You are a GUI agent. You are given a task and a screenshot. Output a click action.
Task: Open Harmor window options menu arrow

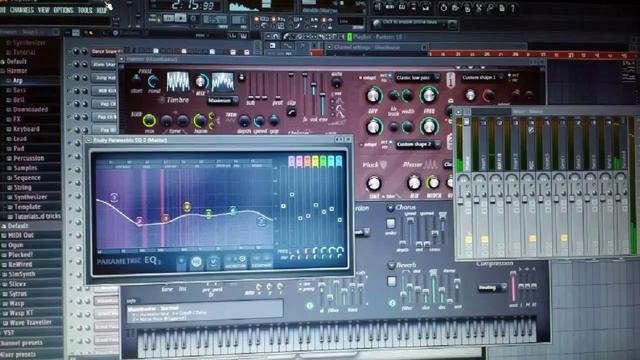(x=122, y=60)
